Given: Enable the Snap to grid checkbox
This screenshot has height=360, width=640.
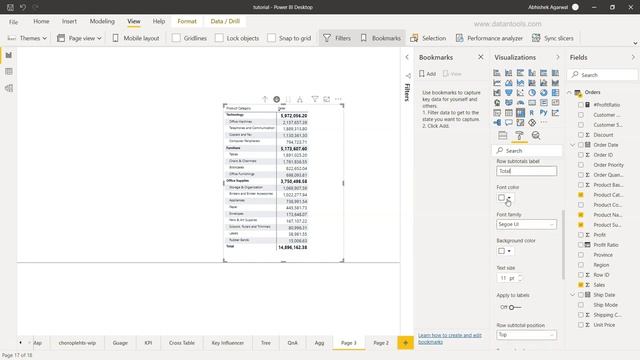Looking at the screenshot, I should pyautogui.click(x=271, y=38).
